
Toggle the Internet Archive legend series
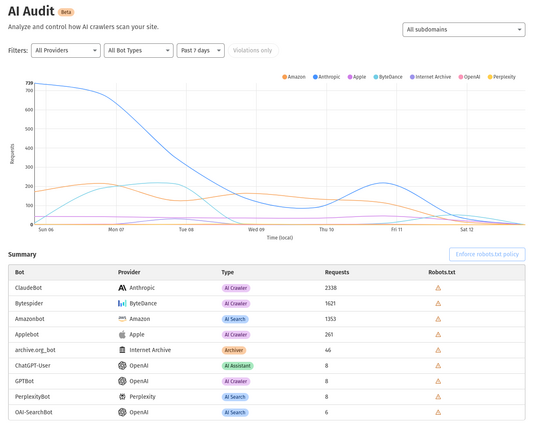click(430, 77)
